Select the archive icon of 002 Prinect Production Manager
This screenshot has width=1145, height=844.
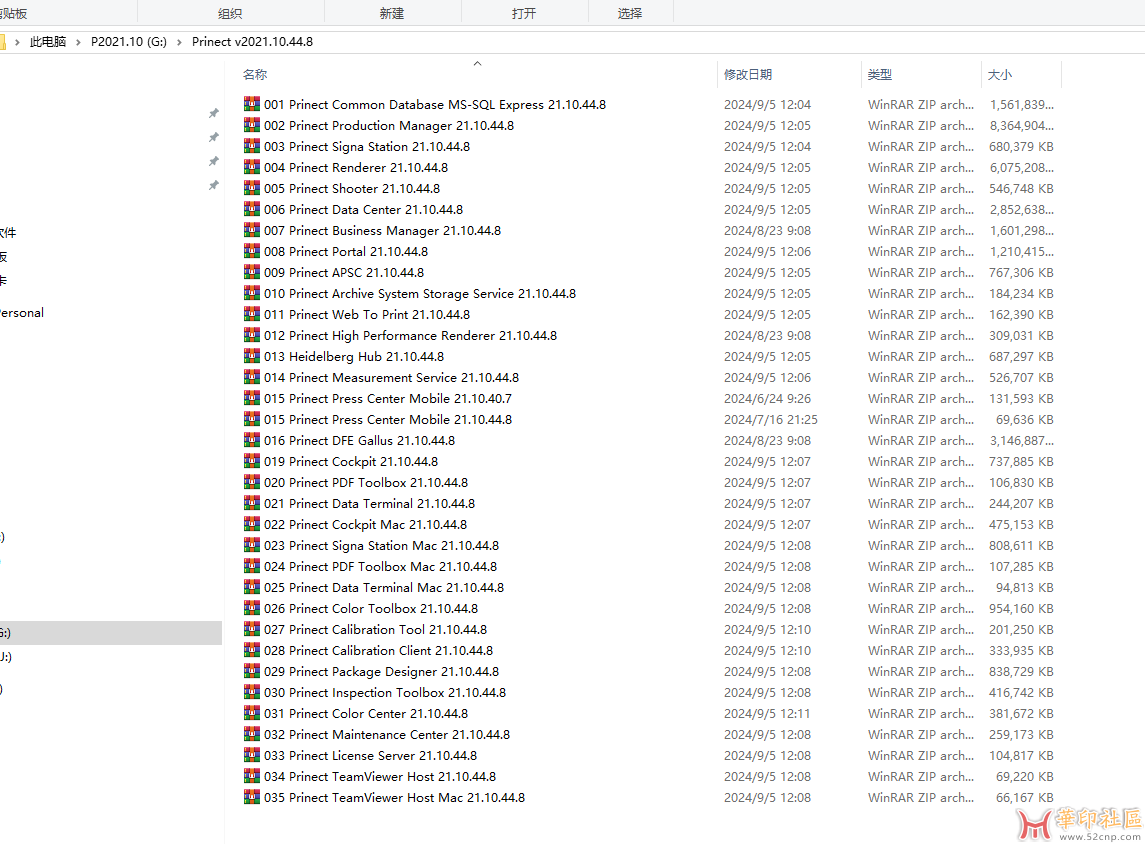pyautogui.click(x=252, y=126)
